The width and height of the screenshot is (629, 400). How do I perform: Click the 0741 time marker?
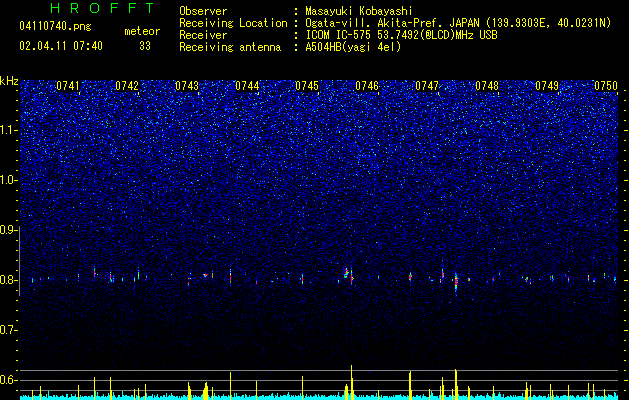[68, 86]
